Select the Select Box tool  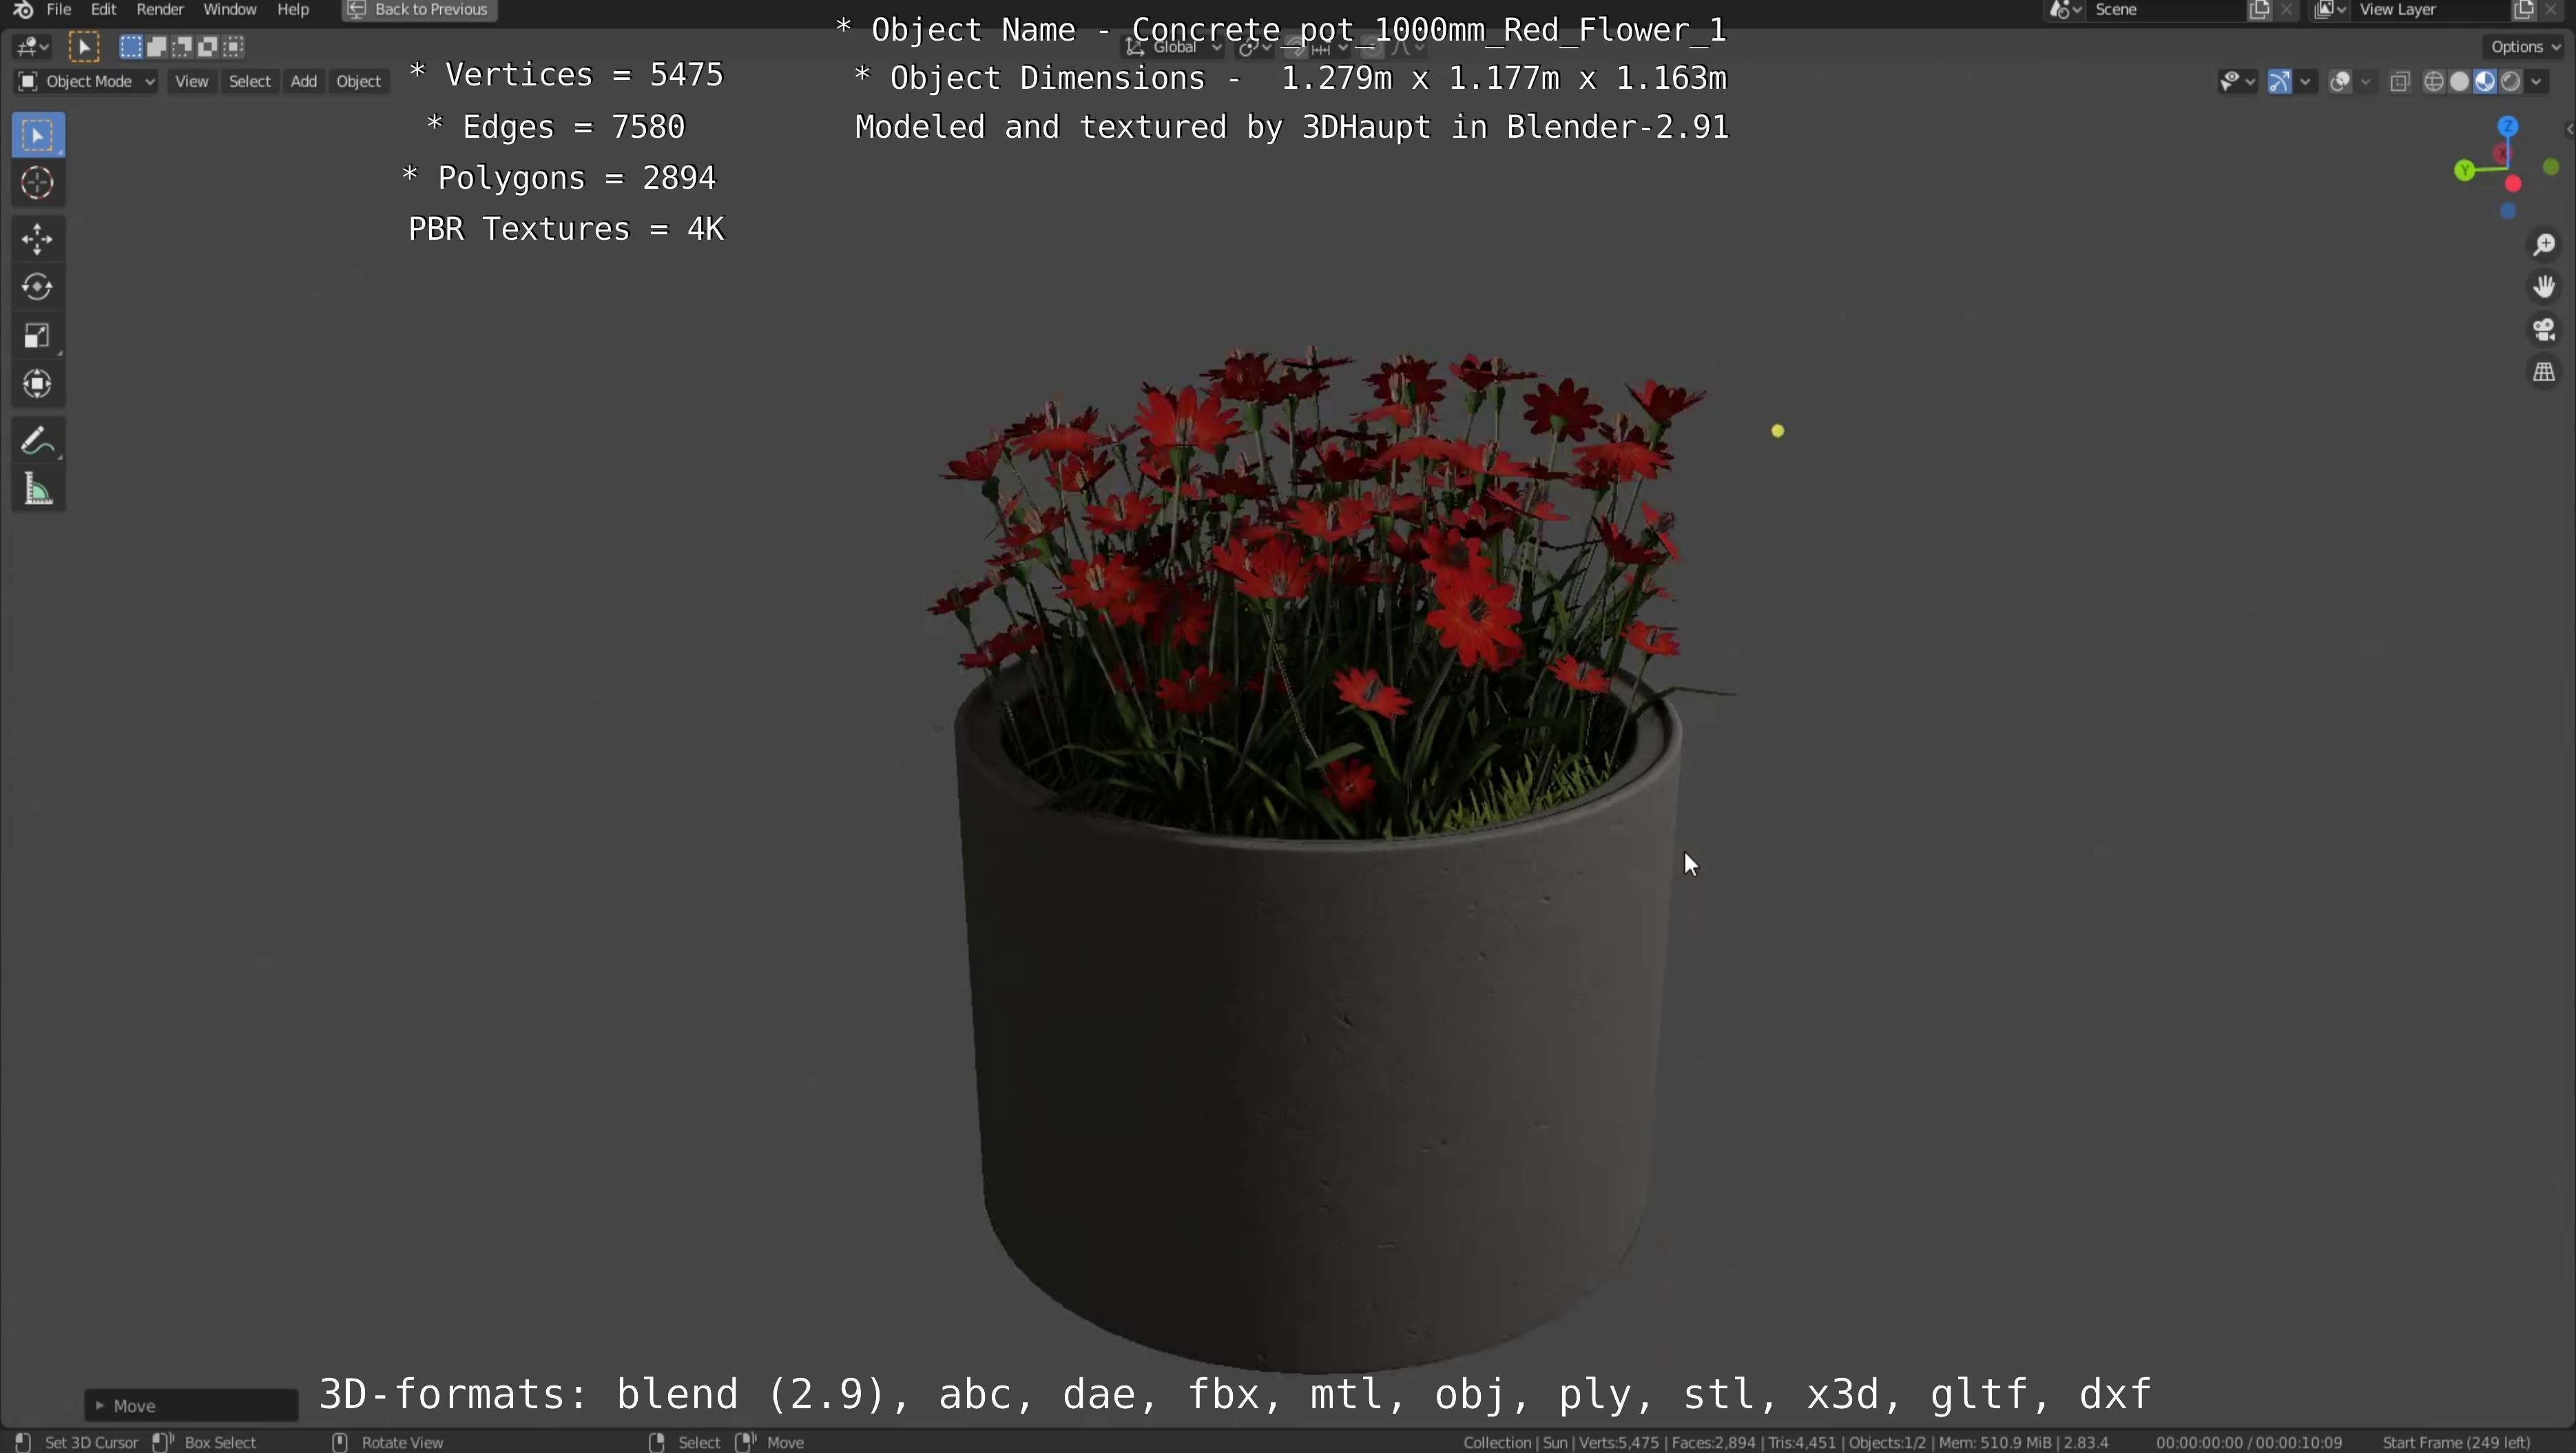[38, 135]
